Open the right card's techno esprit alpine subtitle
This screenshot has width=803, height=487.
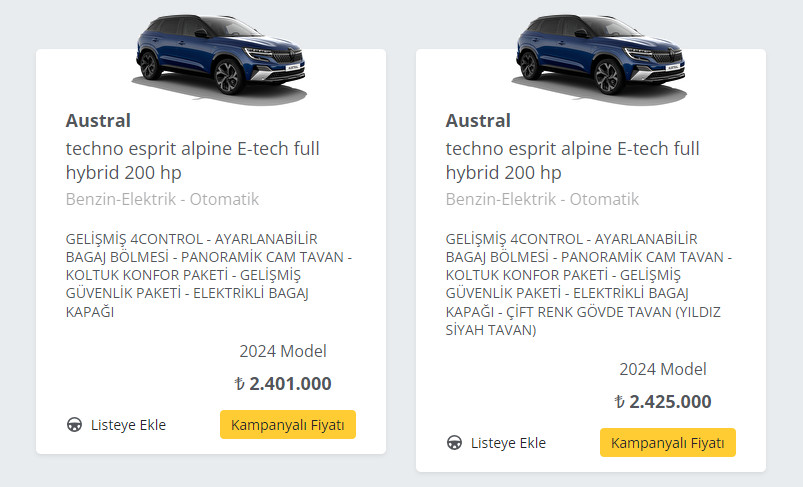[573, 160]
